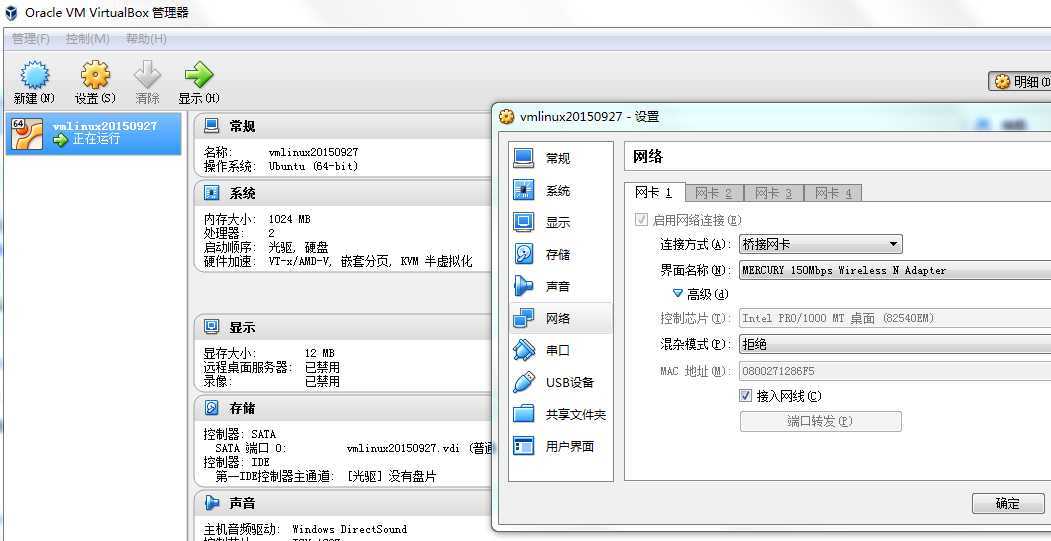Screen dimensions: 1051x541
Task: Click the 新建 (New) toolbar icon
Action: [x=34, y=75]
